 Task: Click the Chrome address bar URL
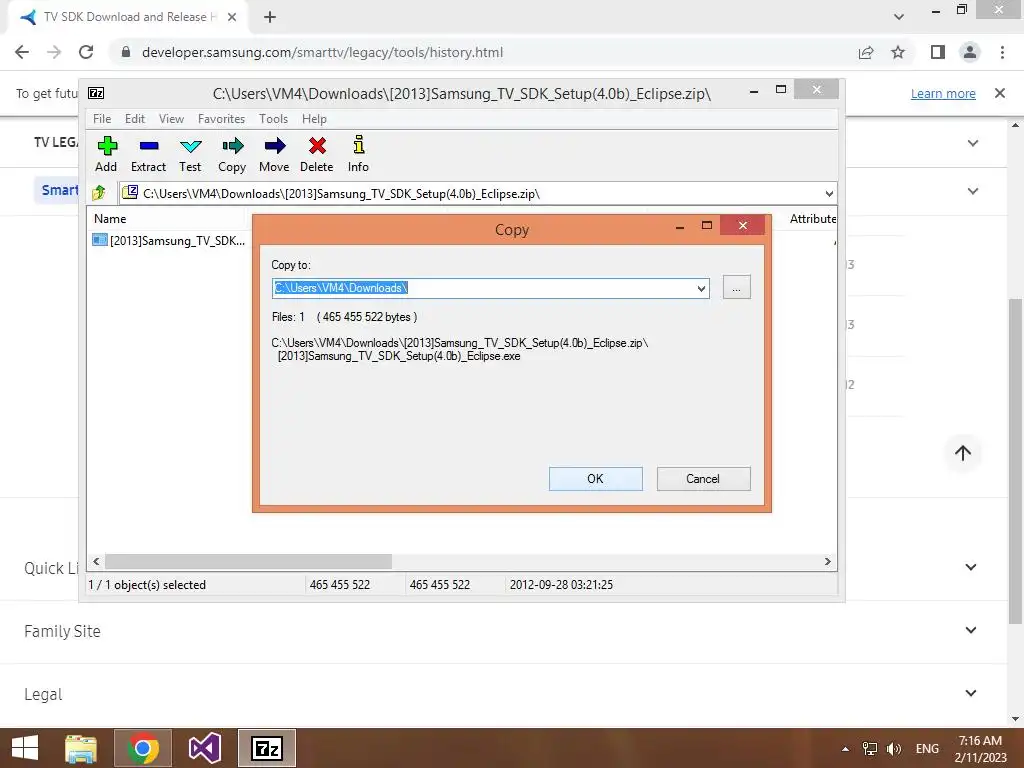(x=323, y=52)
